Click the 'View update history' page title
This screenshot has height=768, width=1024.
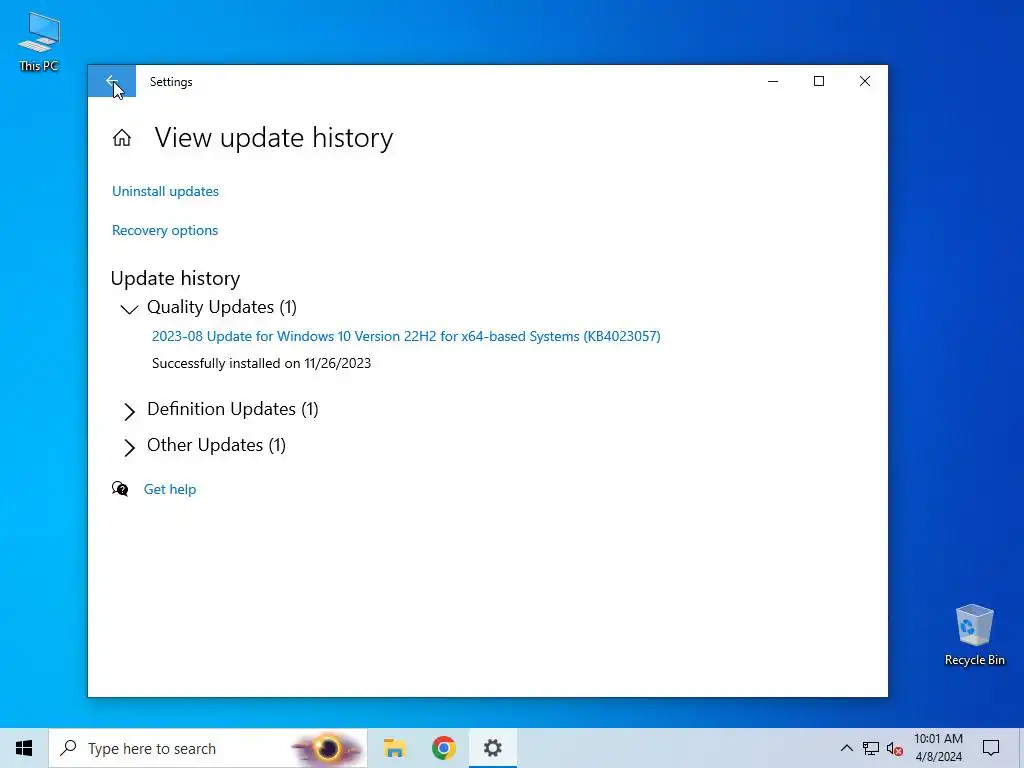[274, 138]
